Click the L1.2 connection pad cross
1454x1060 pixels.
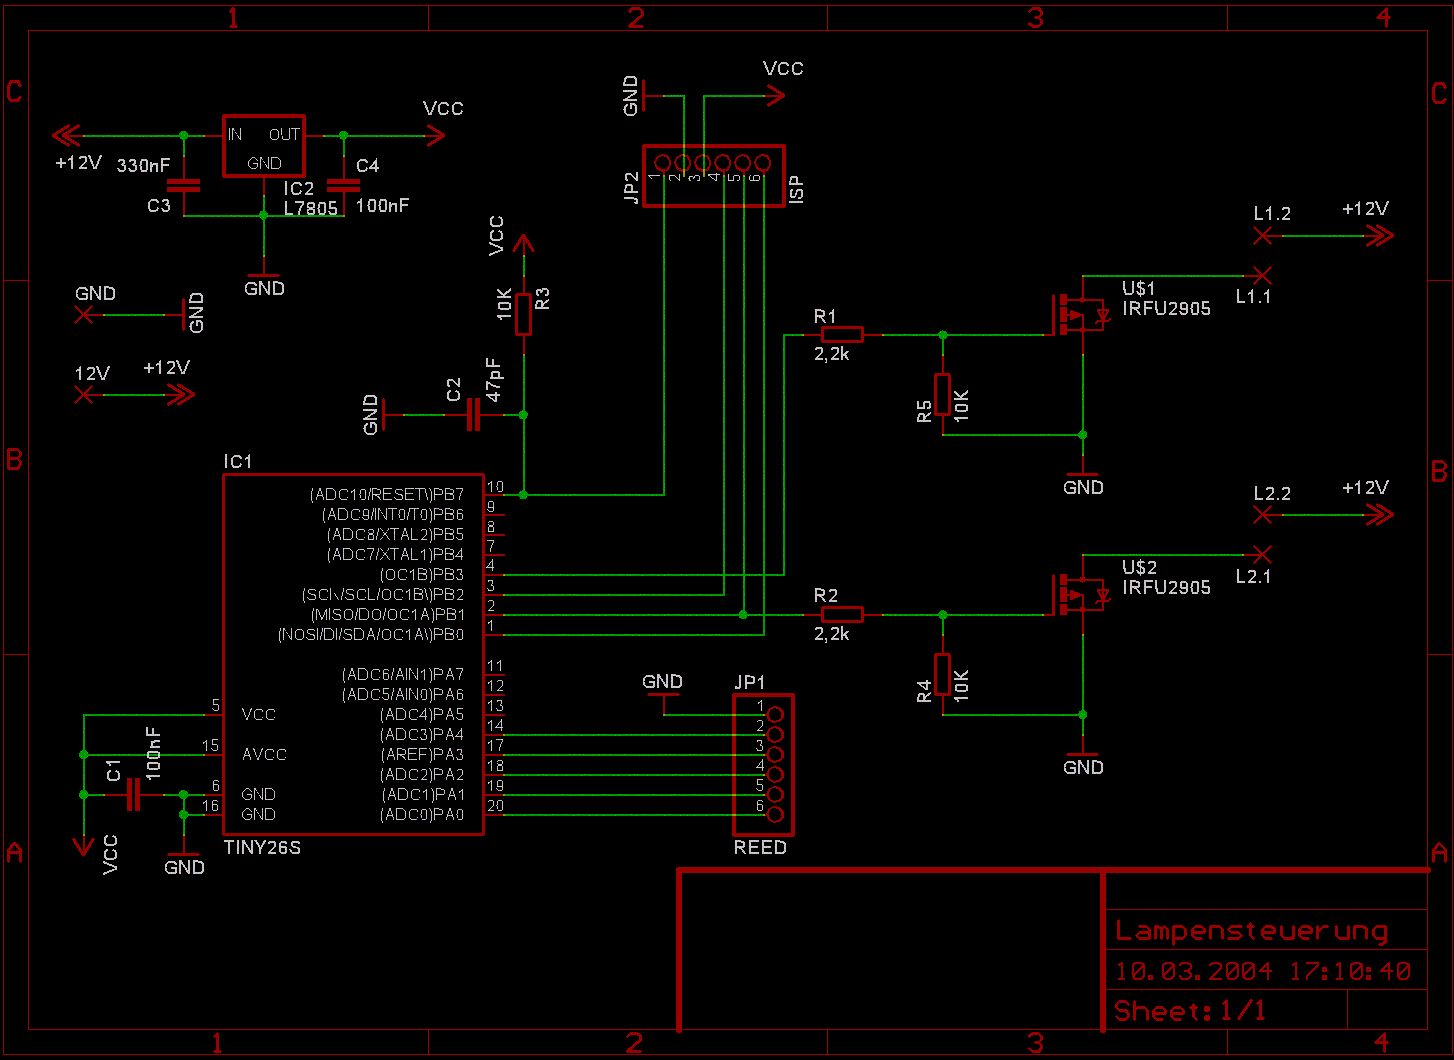[x=1263, y=235]
